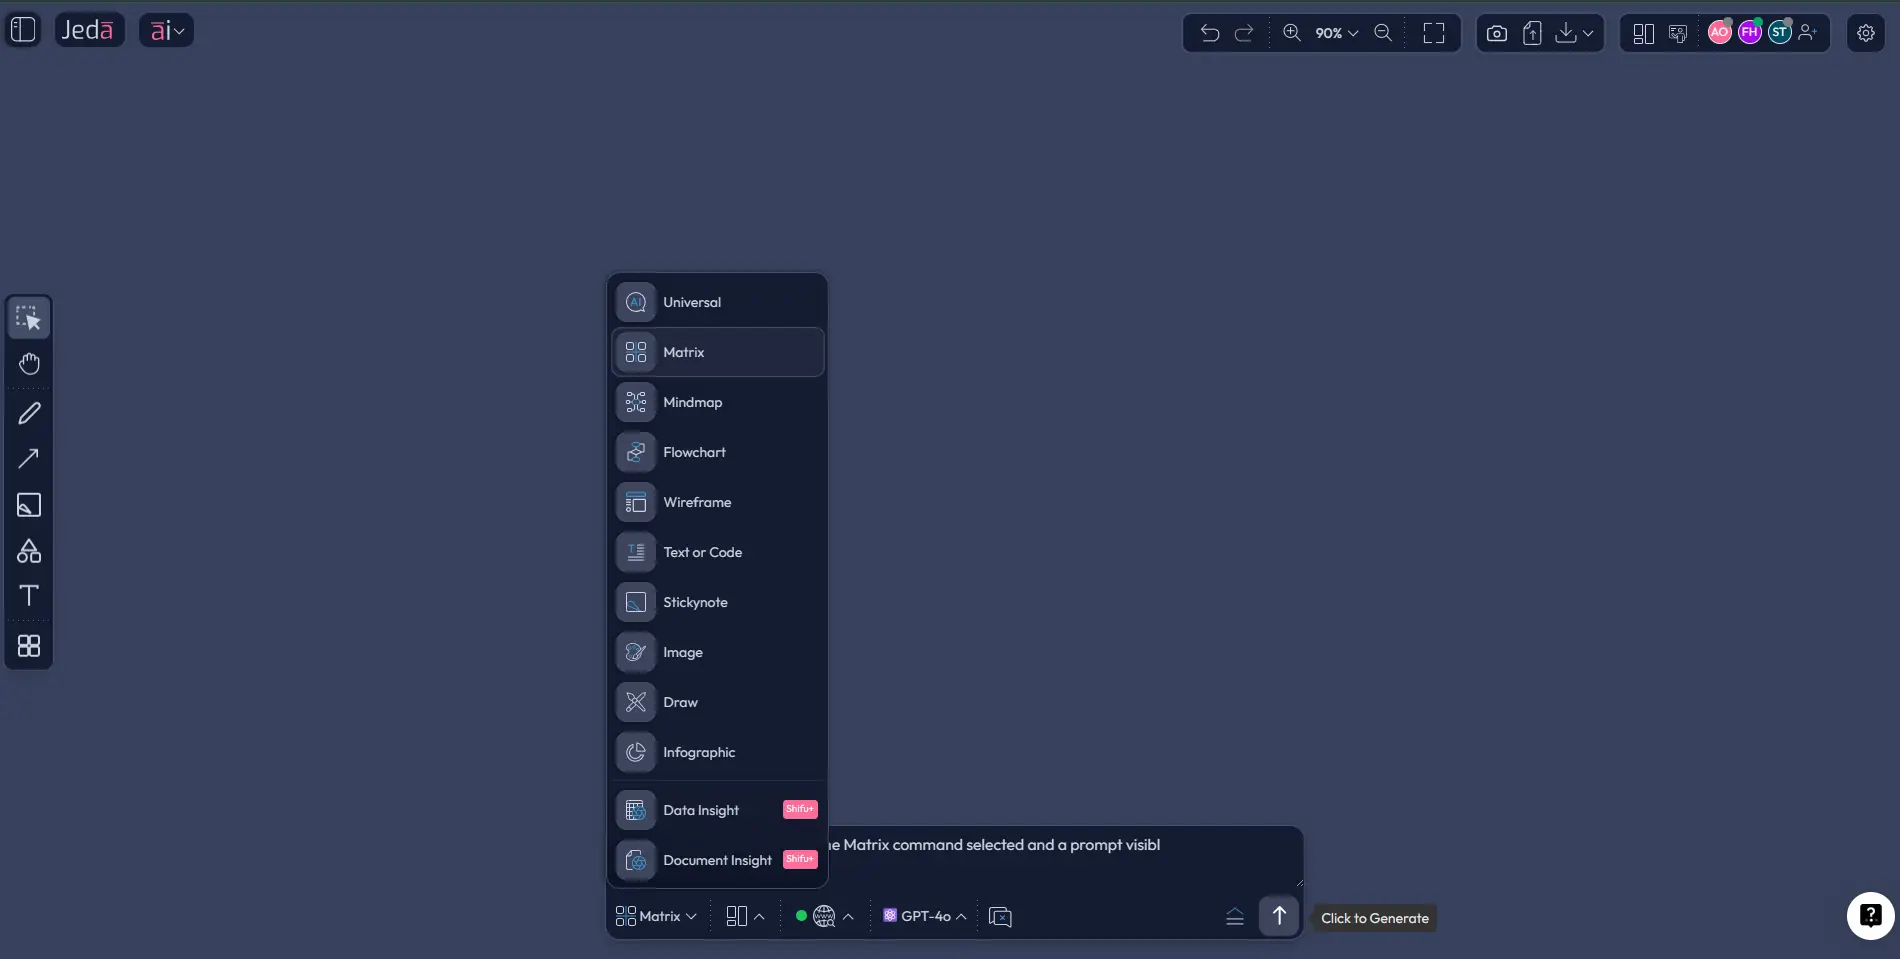This screenshot has width=1900, height=959.
Task: Toggle the left sidebar panel
Action: click(x=22, y=29)
